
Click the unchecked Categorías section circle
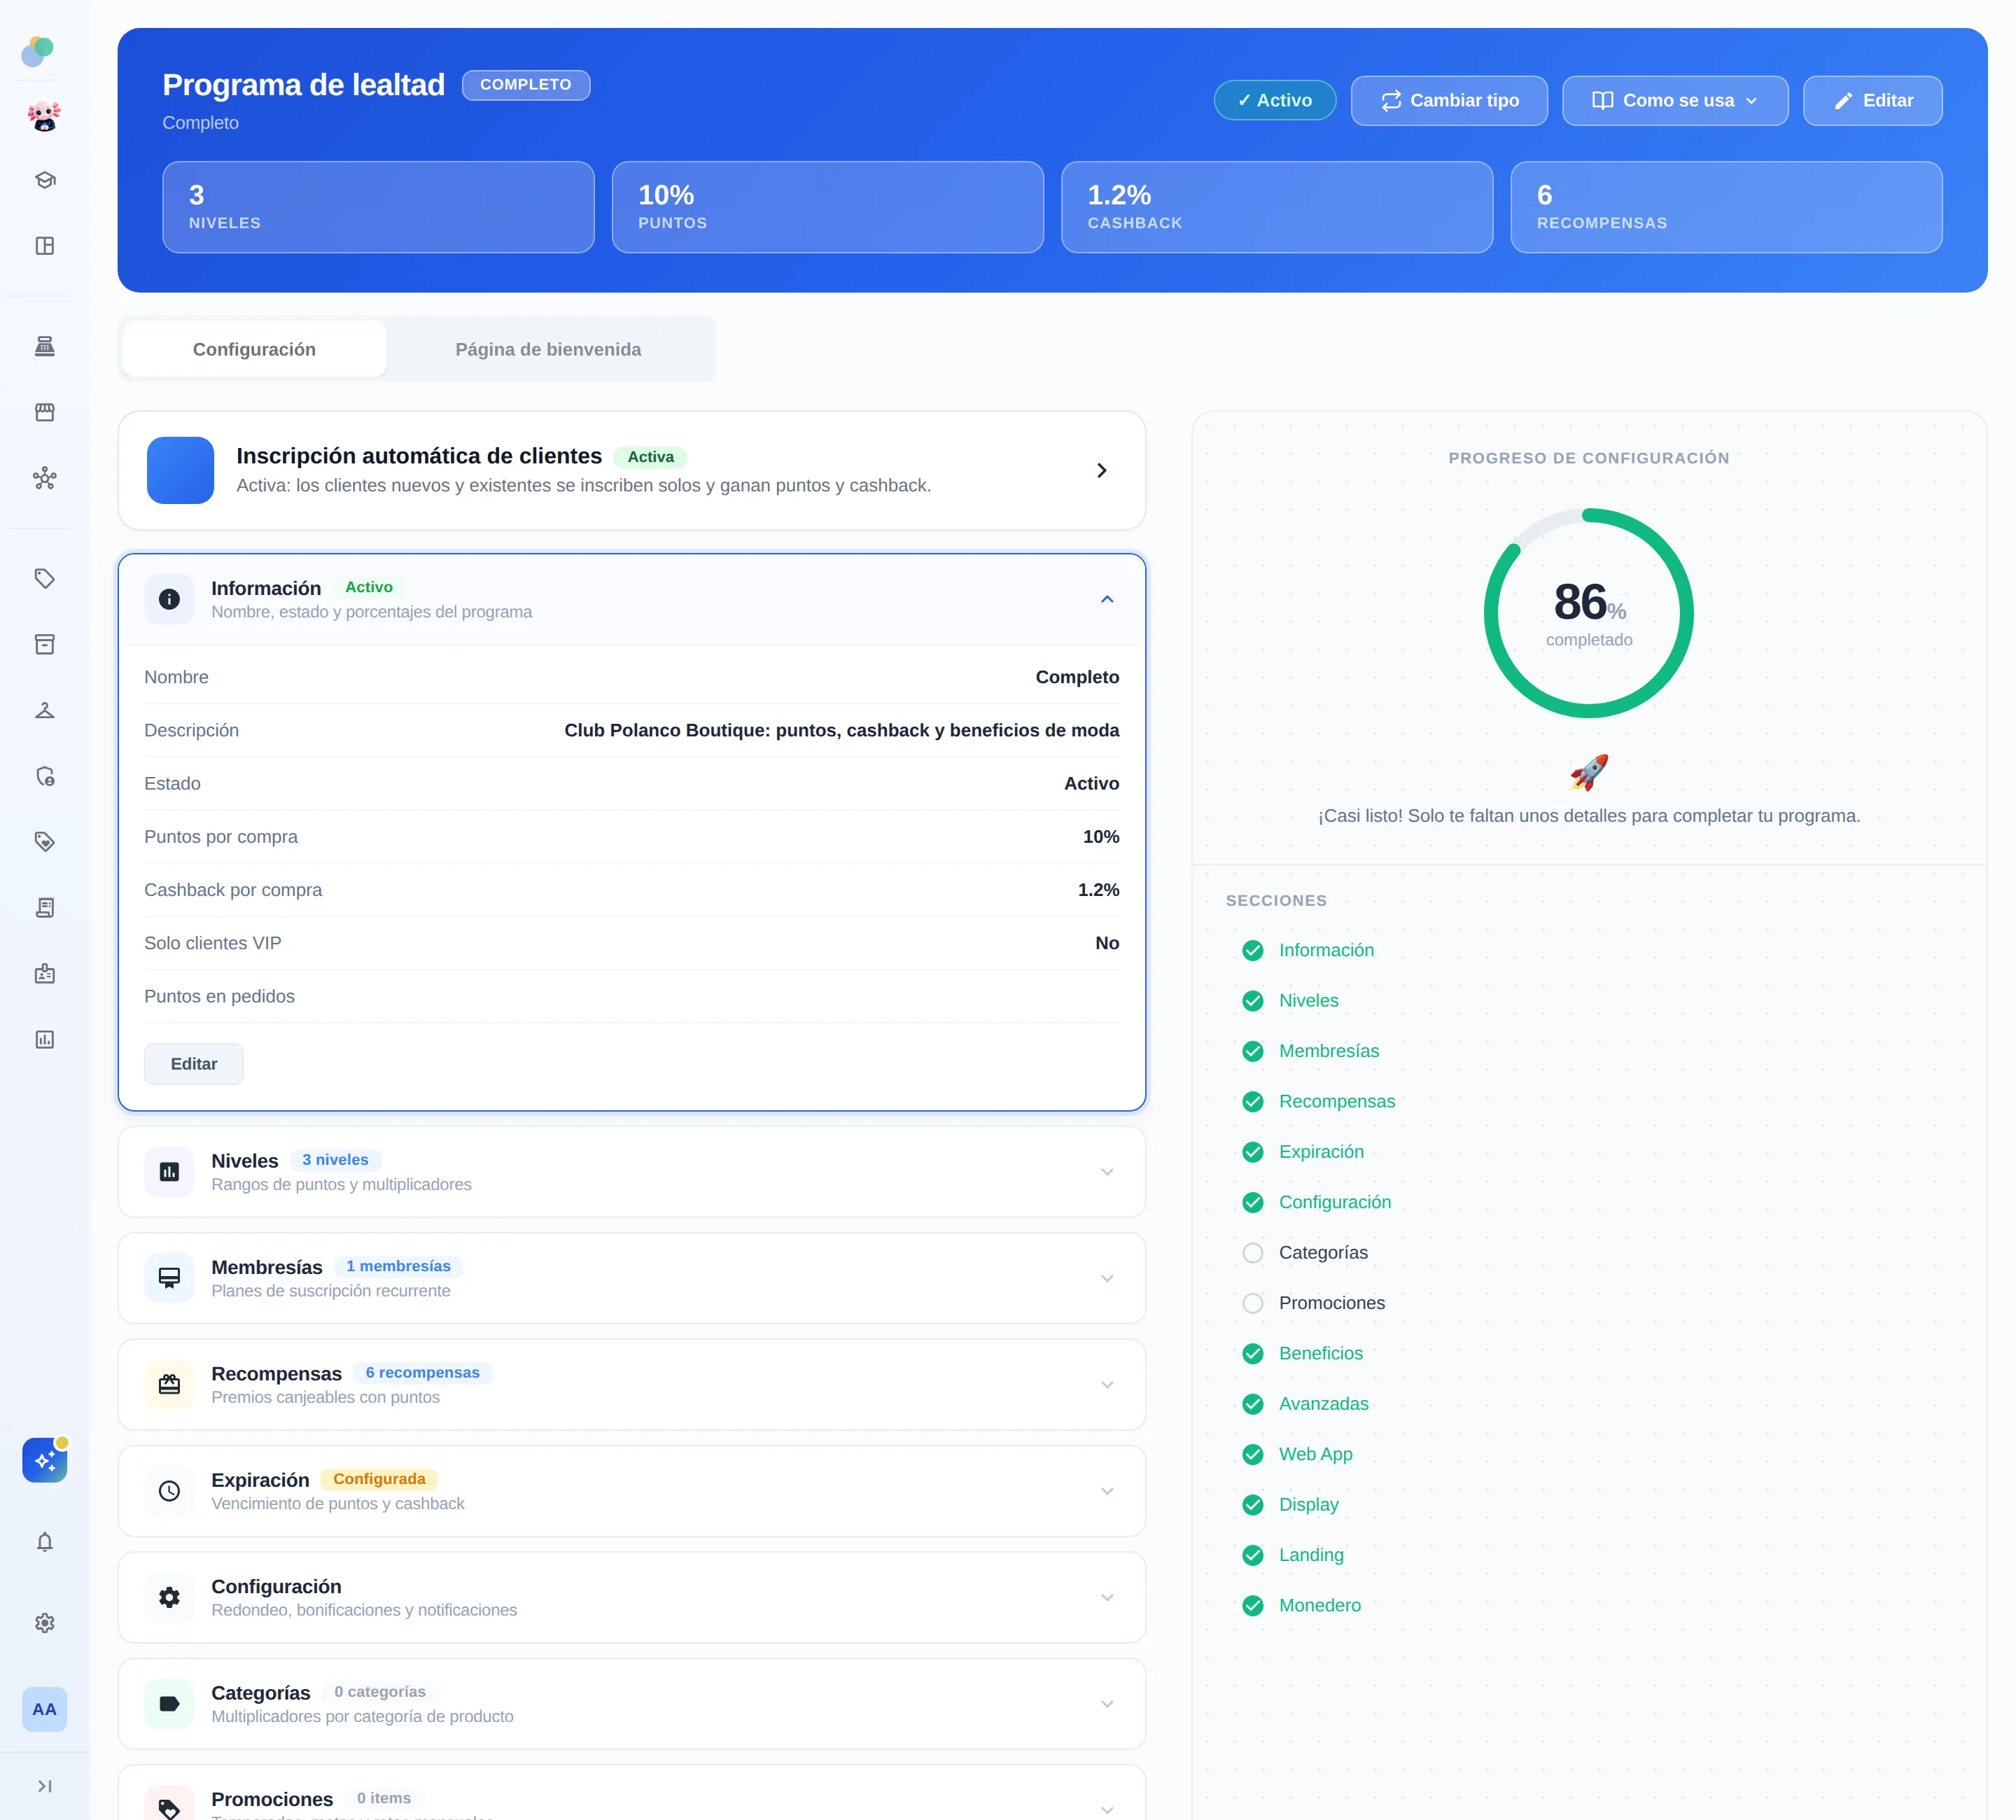click(x=1252, y=1253)
